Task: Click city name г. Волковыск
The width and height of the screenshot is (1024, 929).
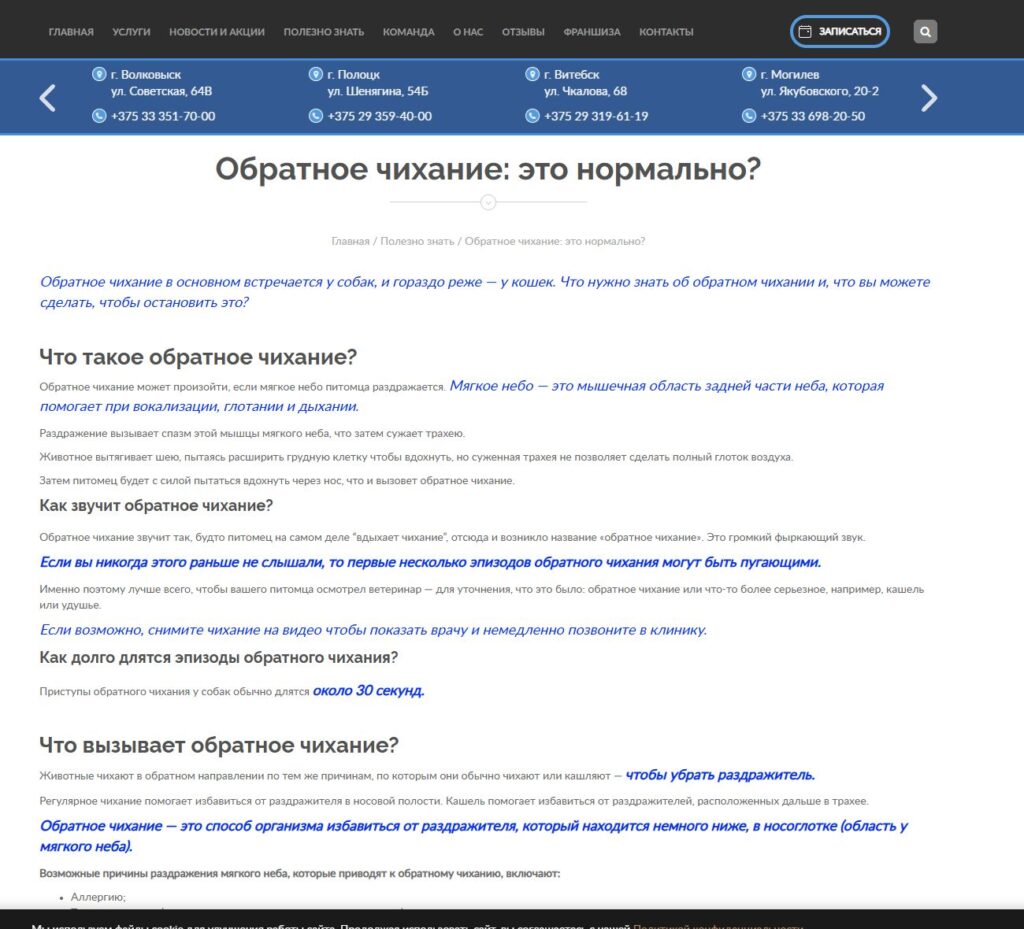Action: [x=146, y=74]
